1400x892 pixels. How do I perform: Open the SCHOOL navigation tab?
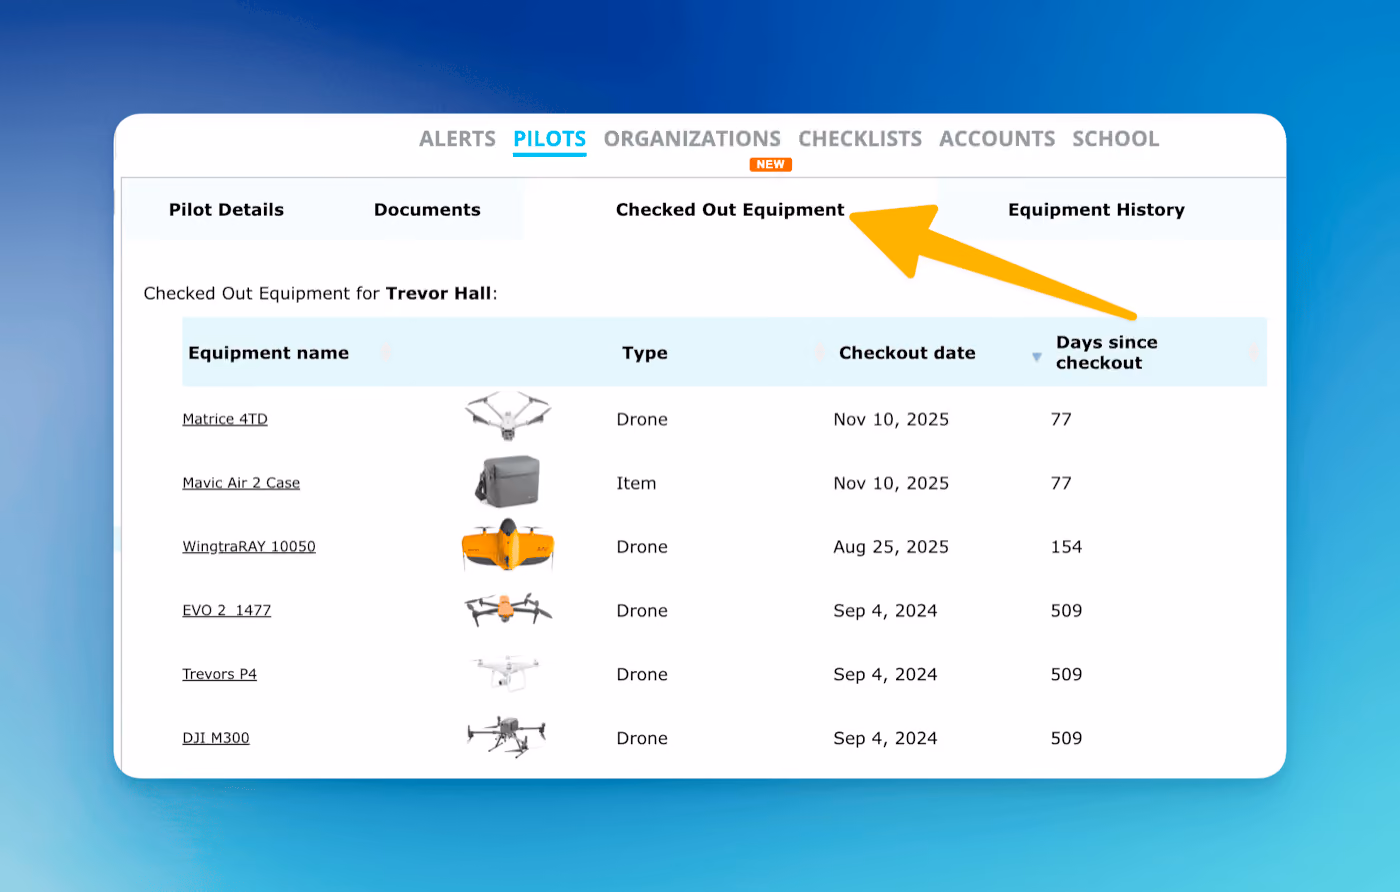pos(1115,139)
